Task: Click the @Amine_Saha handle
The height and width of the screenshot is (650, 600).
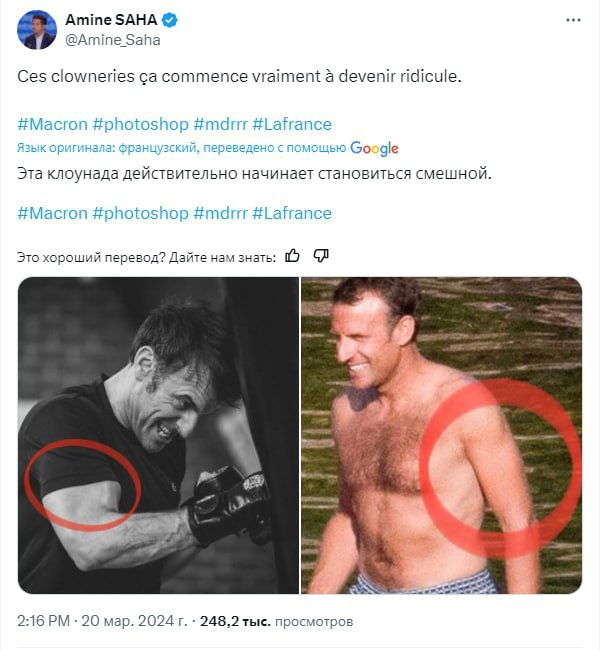Action: pos(113,40)
